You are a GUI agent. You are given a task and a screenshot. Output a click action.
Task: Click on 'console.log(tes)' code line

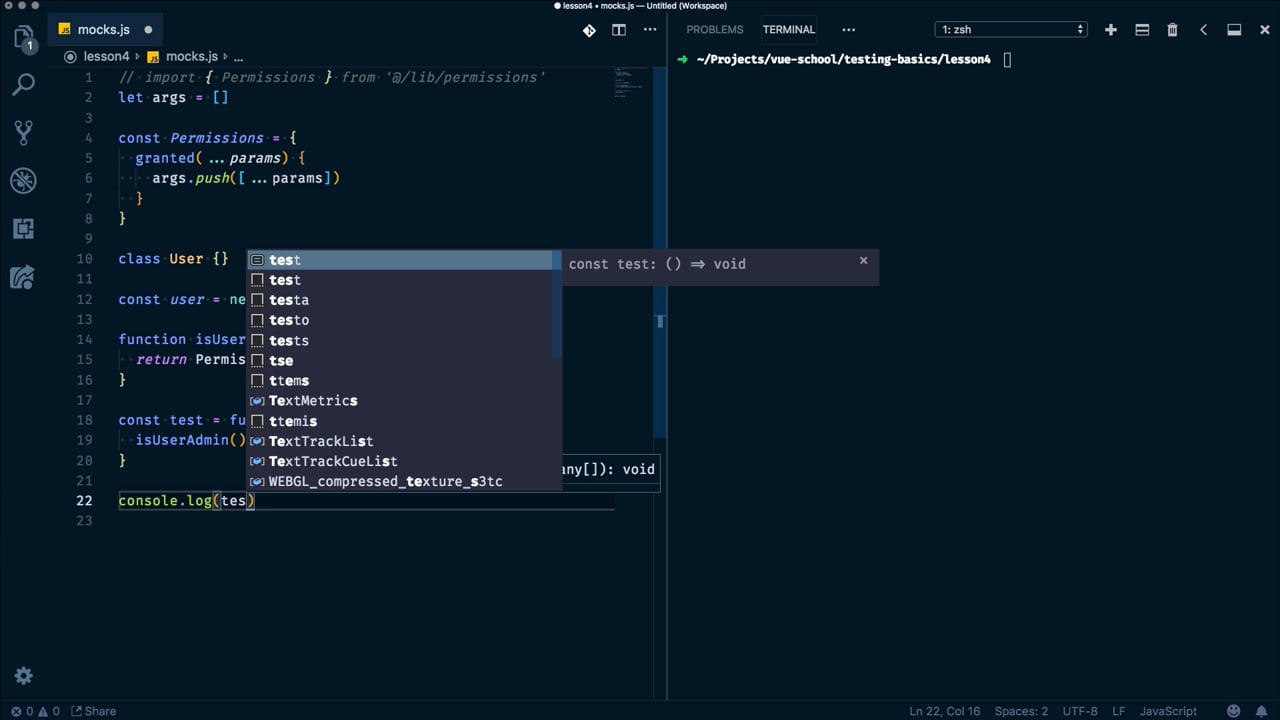[187, 501]
